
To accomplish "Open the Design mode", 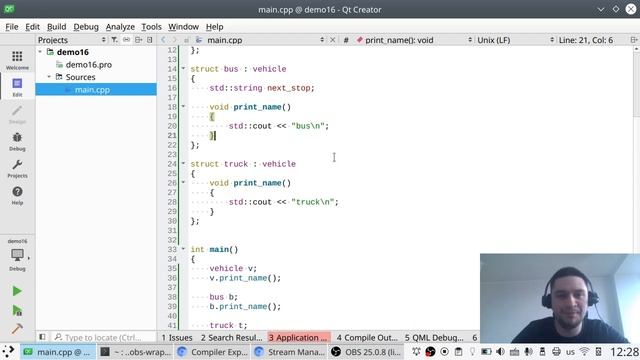I will click(x=17, y=114).
